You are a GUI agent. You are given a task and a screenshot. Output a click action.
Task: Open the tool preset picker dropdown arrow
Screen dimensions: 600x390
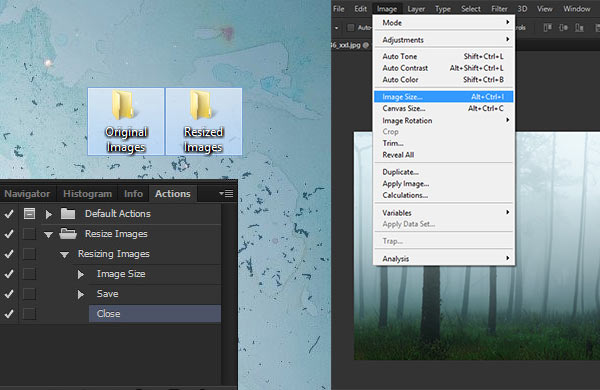pyautogui.click(x=336, y=28)
